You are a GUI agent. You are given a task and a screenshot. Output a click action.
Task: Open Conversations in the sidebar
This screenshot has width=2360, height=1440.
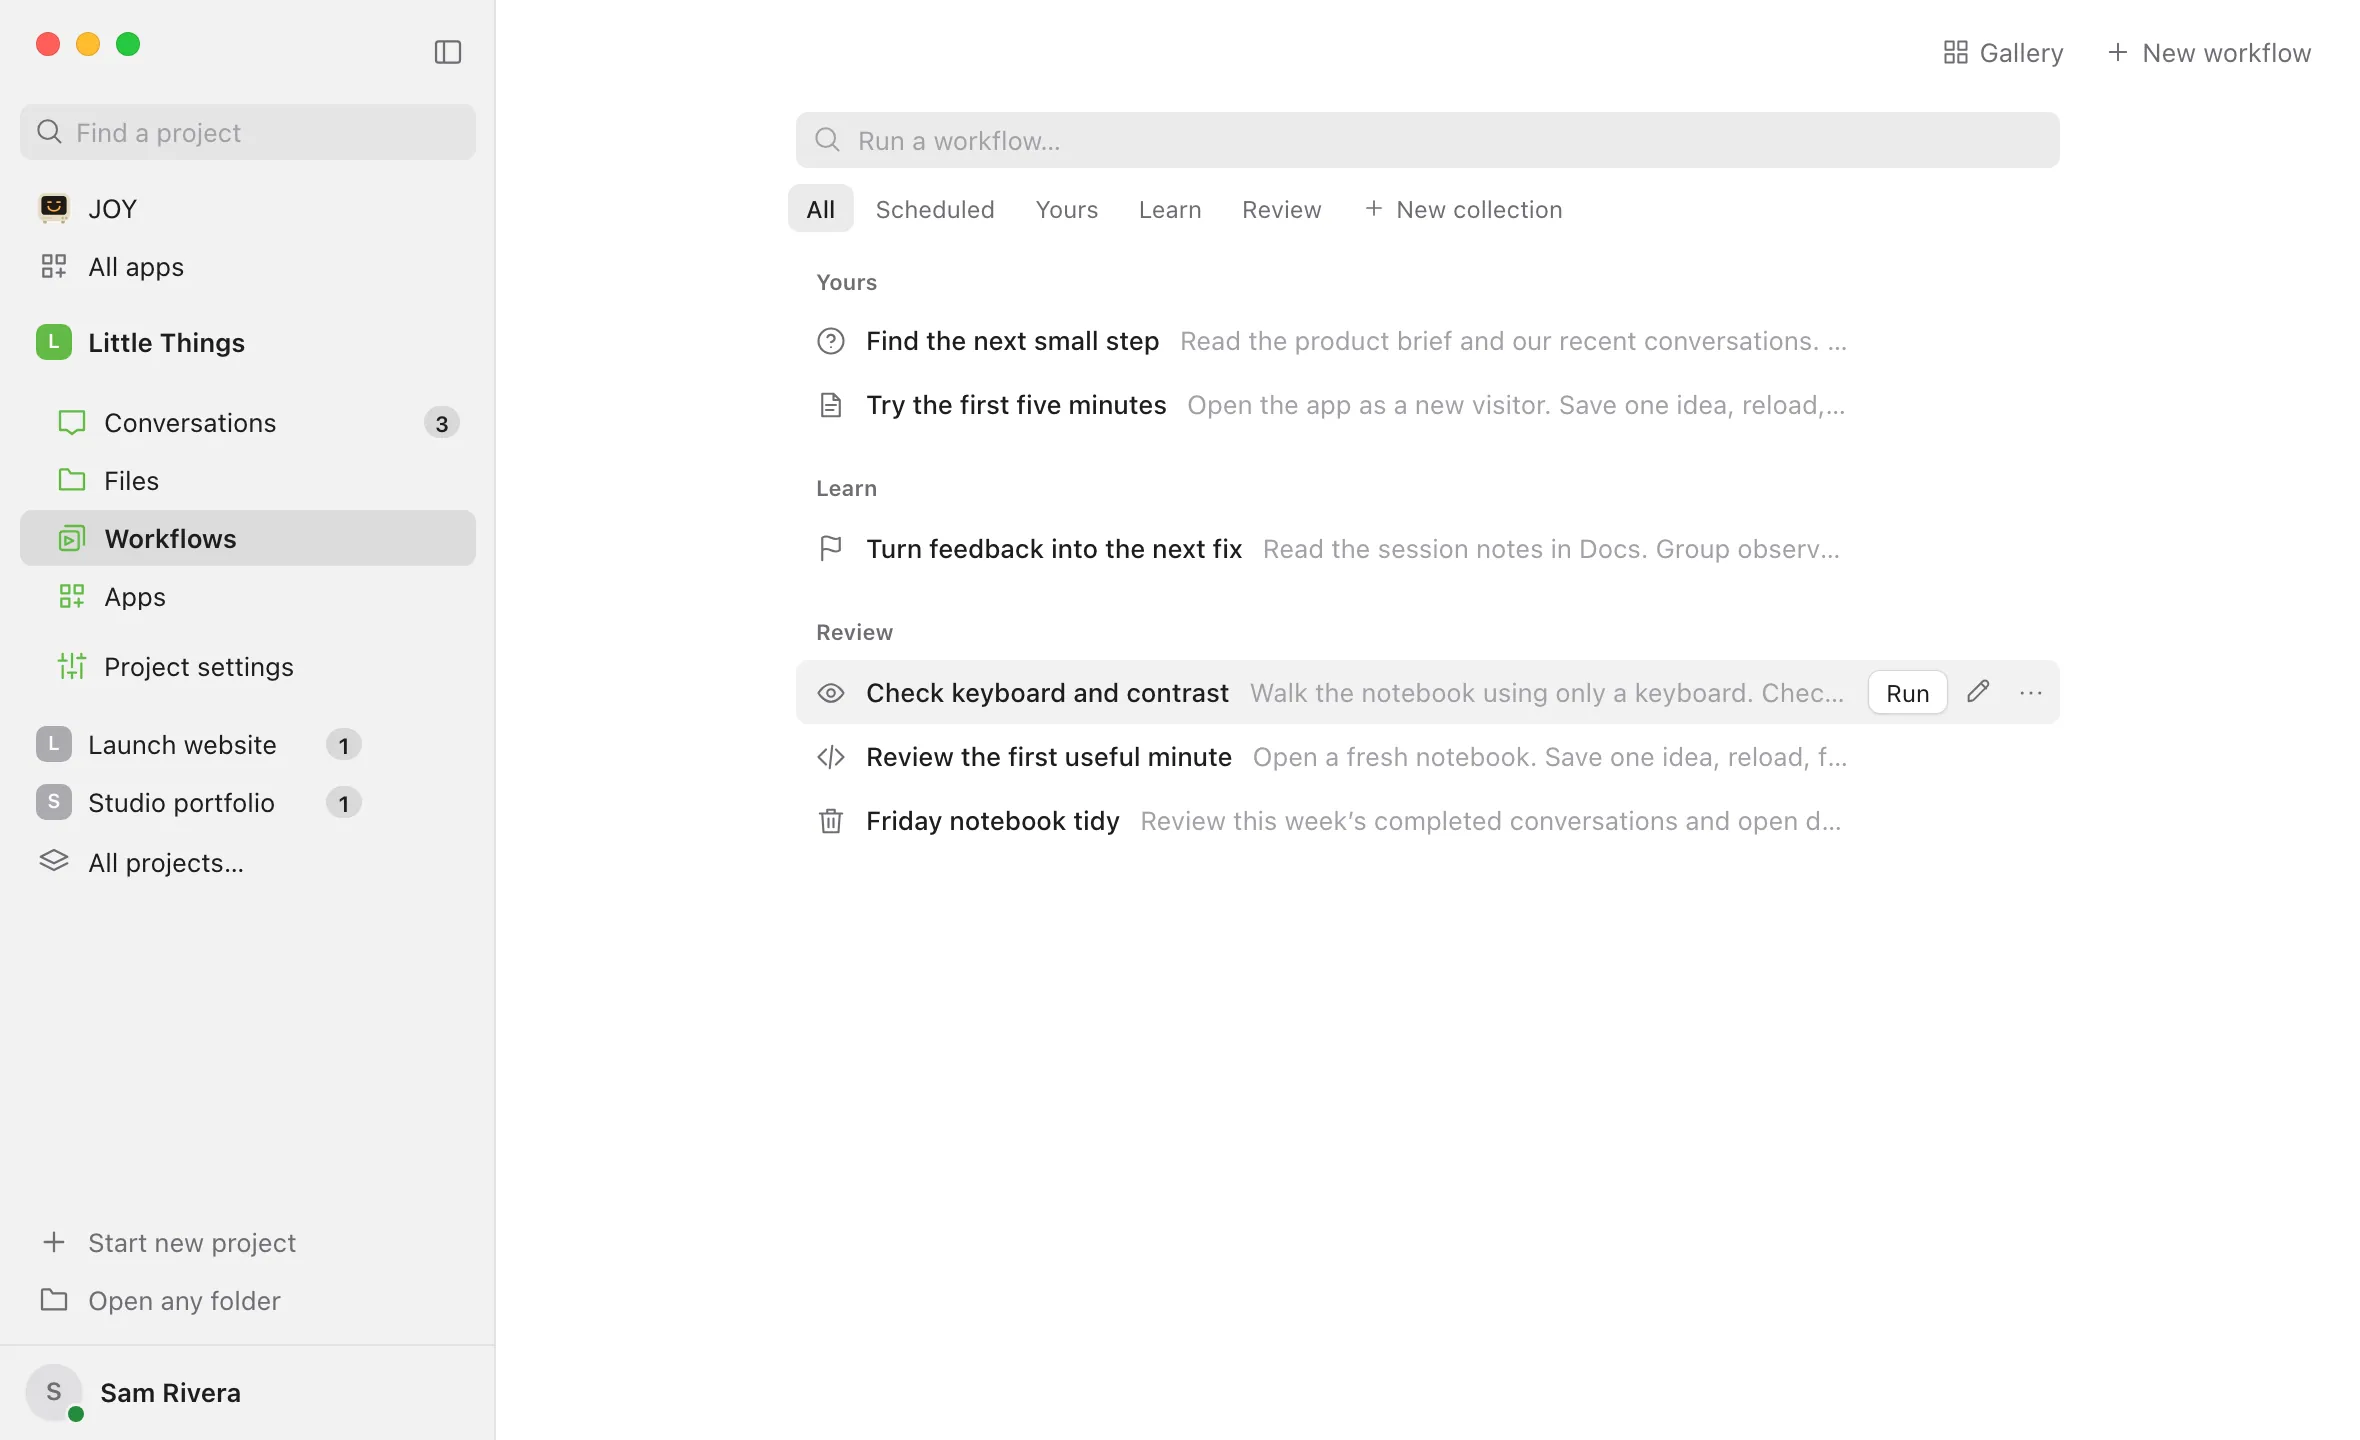(x=247, y=422)
